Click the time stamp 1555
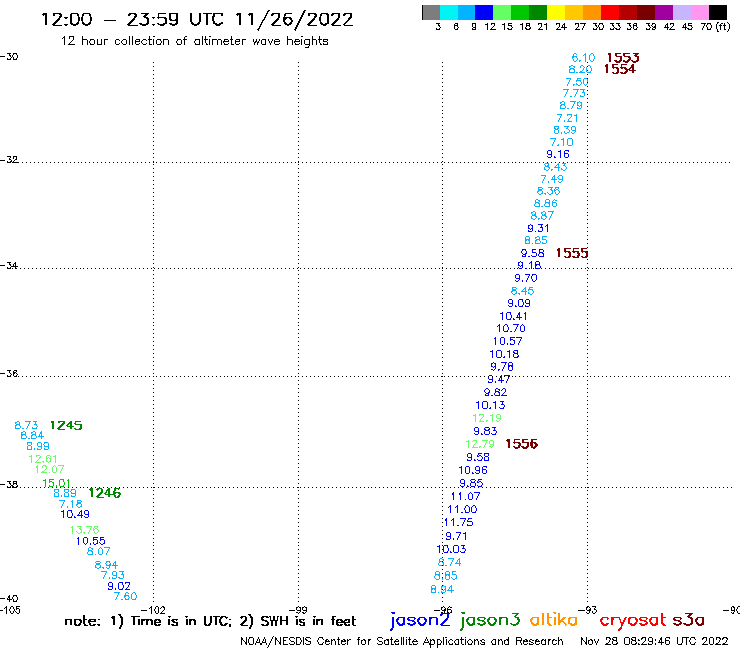Screen dimensions: 740x650 point(572,253)
